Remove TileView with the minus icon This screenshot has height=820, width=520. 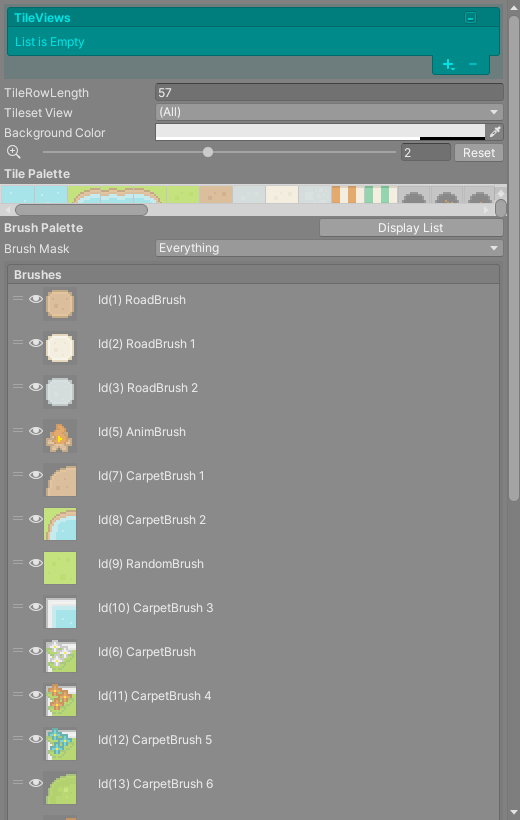pyautogui.click(x=473, y=64)
